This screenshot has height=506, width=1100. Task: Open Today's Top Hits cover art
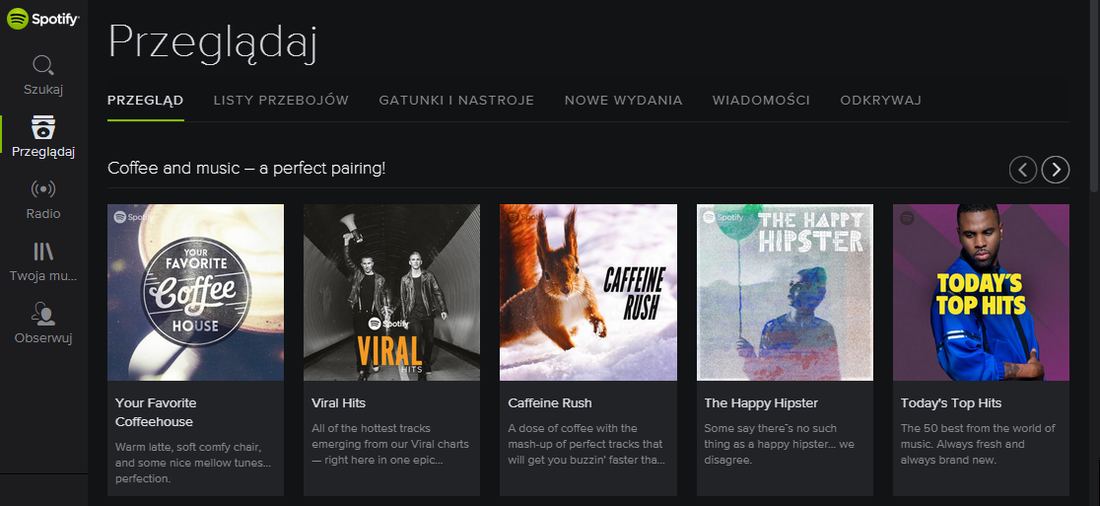point(981,293)
